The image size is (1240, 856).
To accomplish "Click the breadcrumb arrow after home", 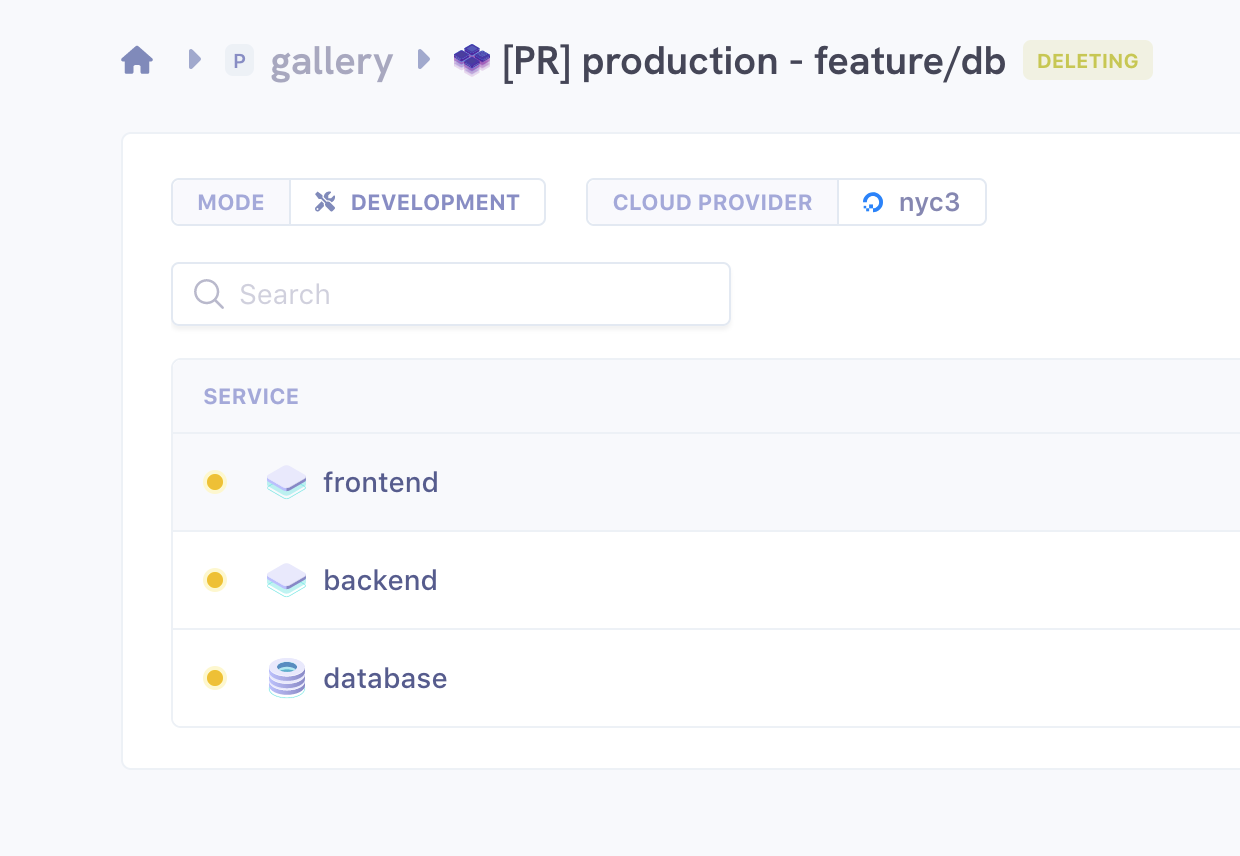I will point(194,60).
